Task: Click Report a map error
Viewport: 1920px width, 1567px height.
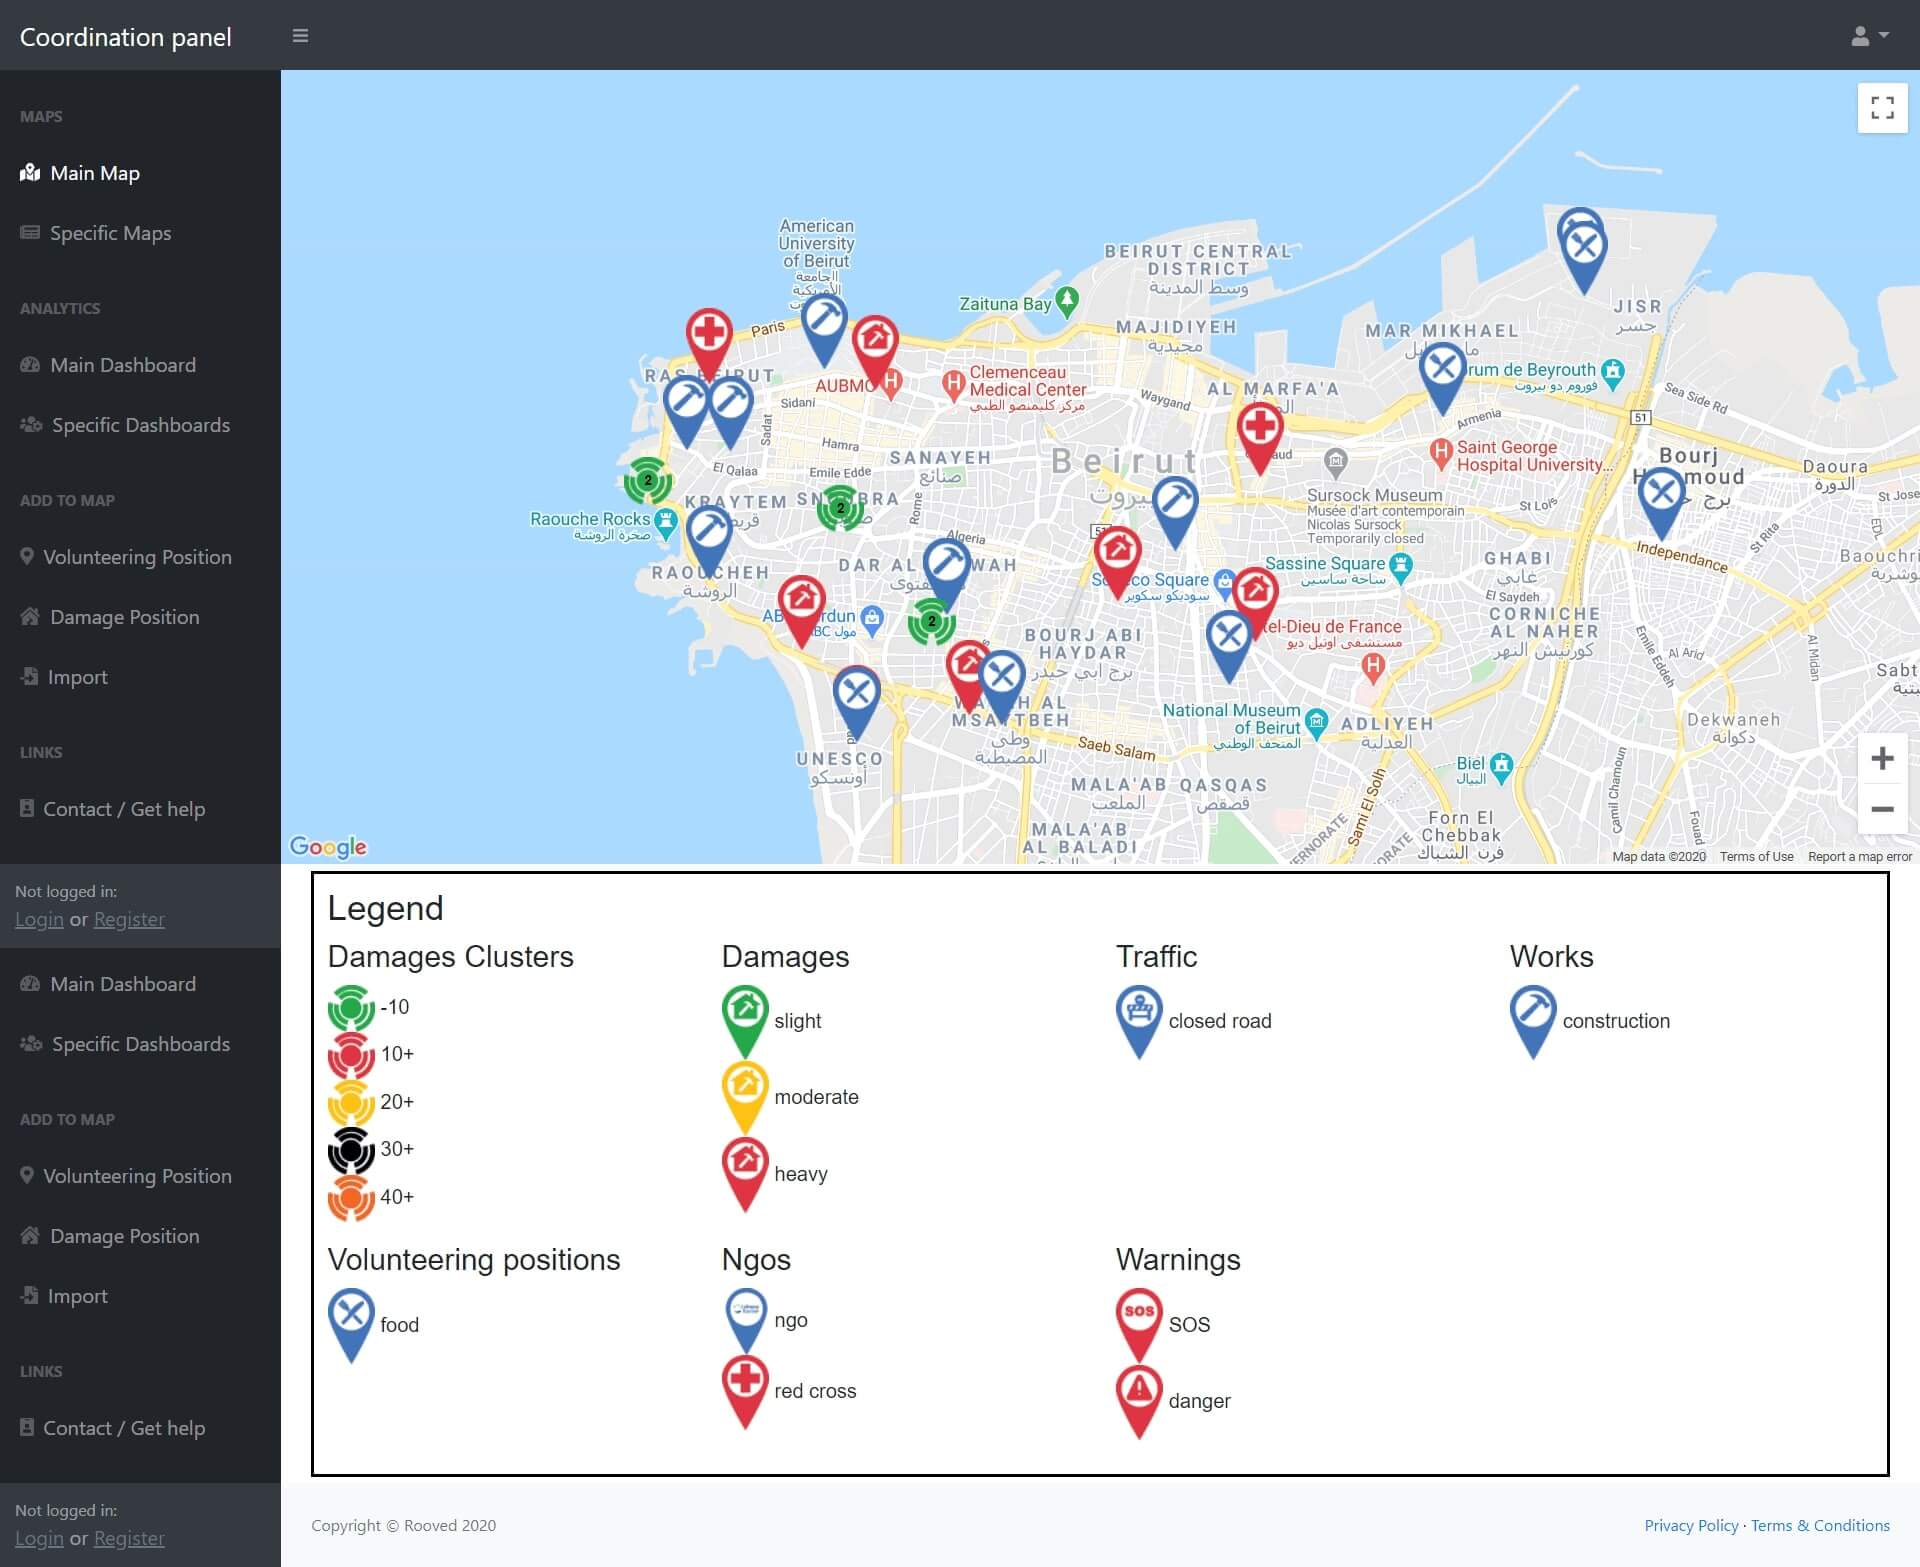Action: (x=1860, y=856)
